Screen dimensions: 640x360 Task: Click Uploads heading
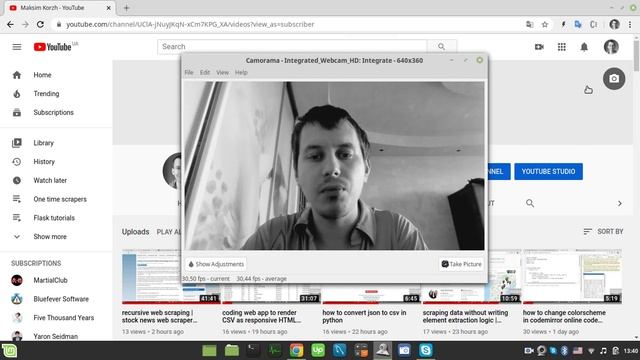[x=136, y=232]
